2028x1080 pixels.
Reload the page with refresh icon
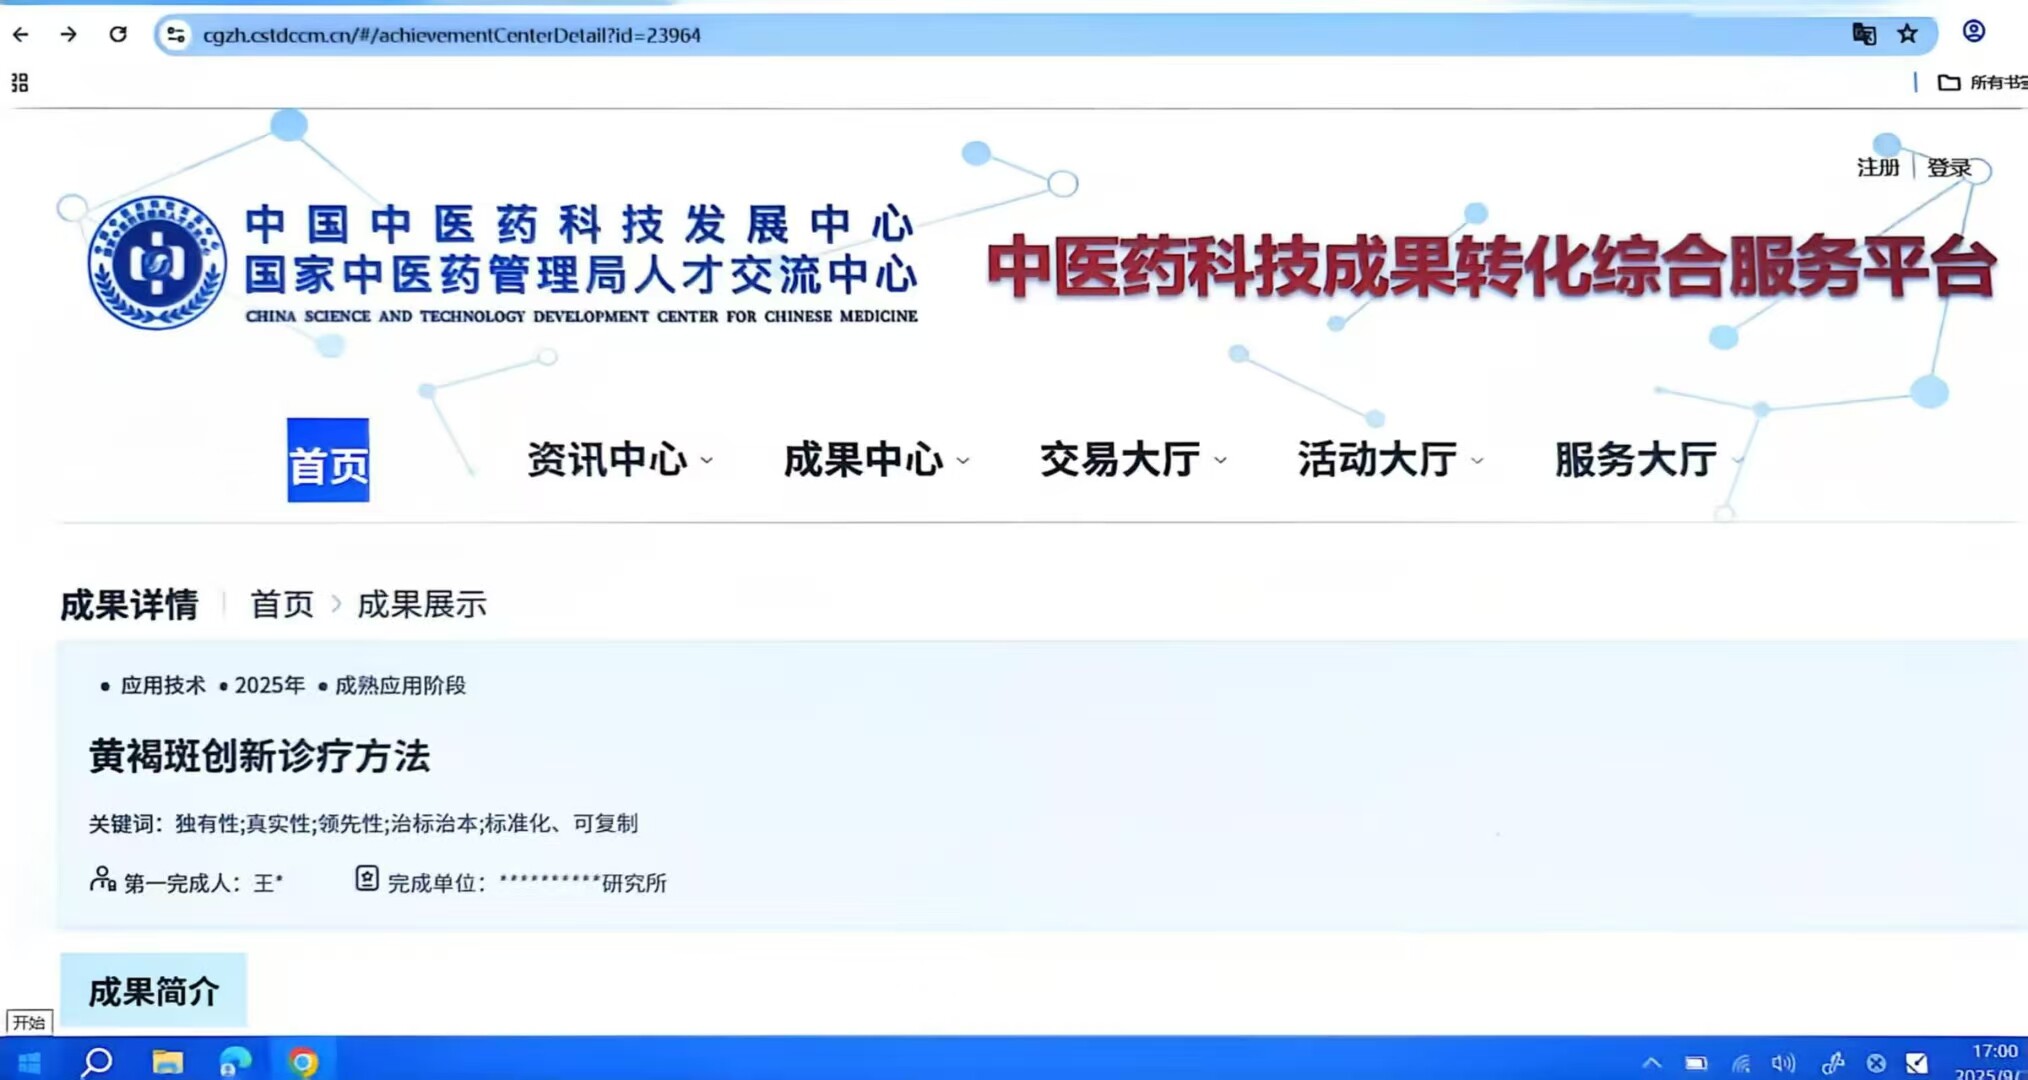(x=118, y=35)
